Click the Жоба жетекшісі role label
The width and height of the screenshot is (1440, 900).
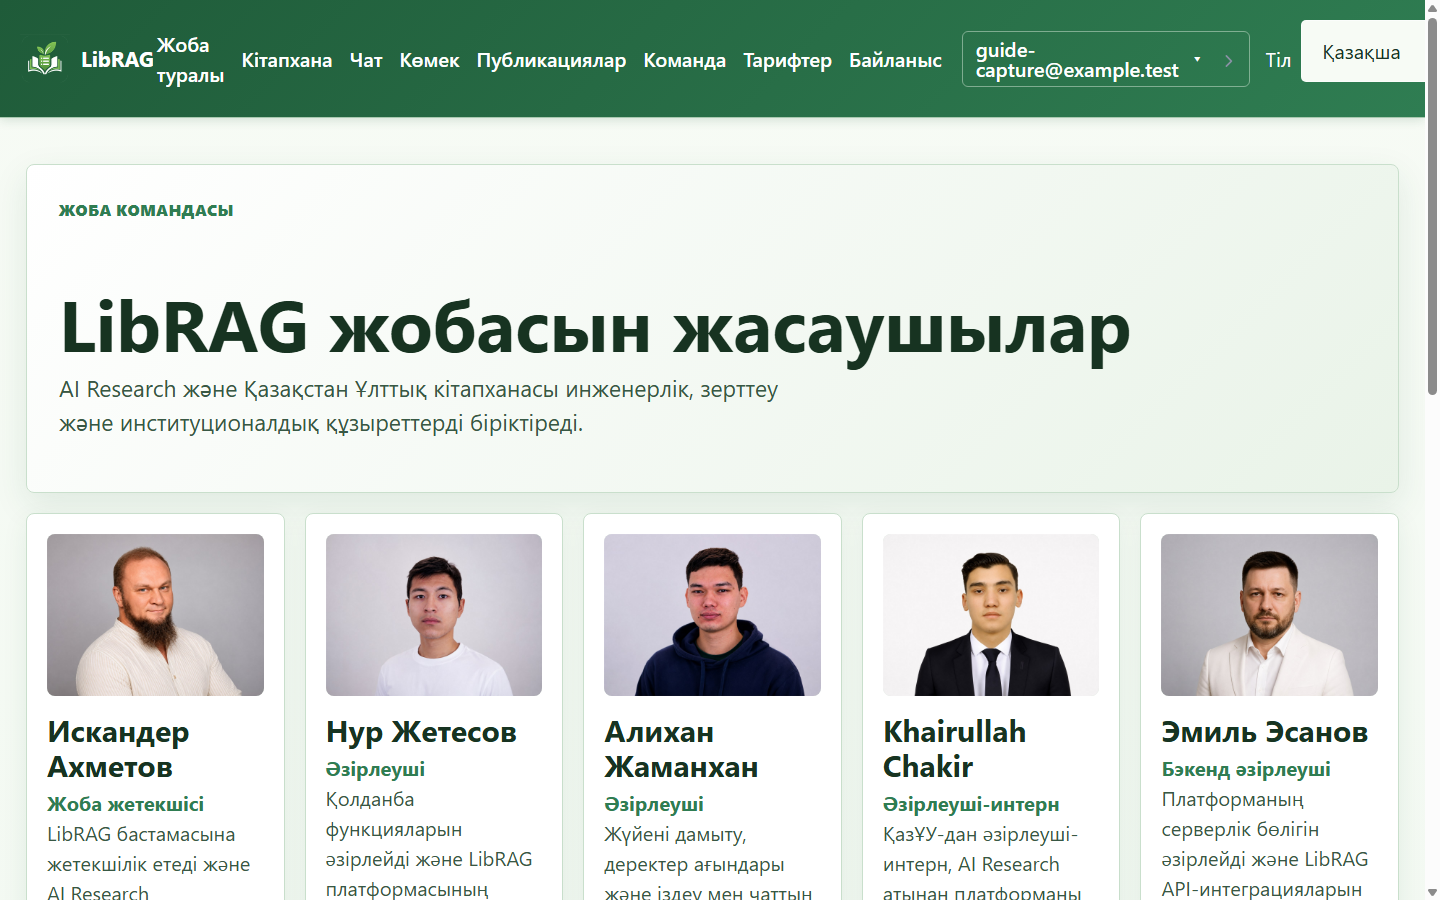coord(125,804)
